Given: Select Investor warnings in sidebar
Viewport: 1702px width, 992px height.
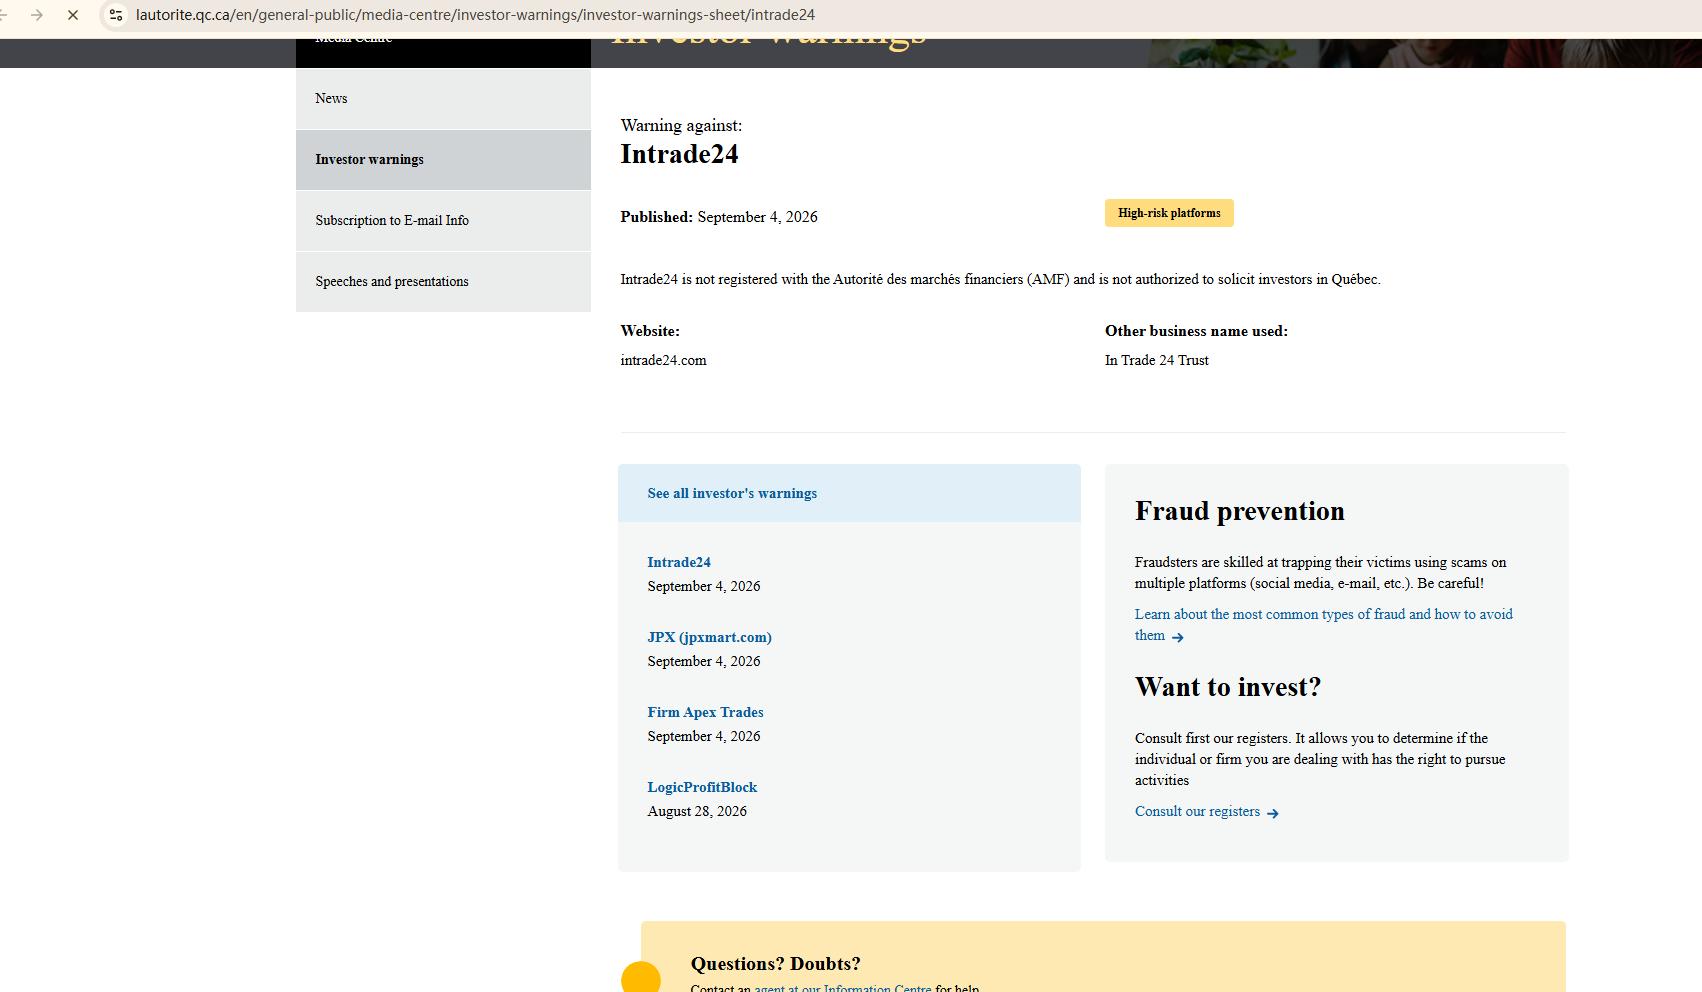Looking at the screenshot, I should (443, 159).
